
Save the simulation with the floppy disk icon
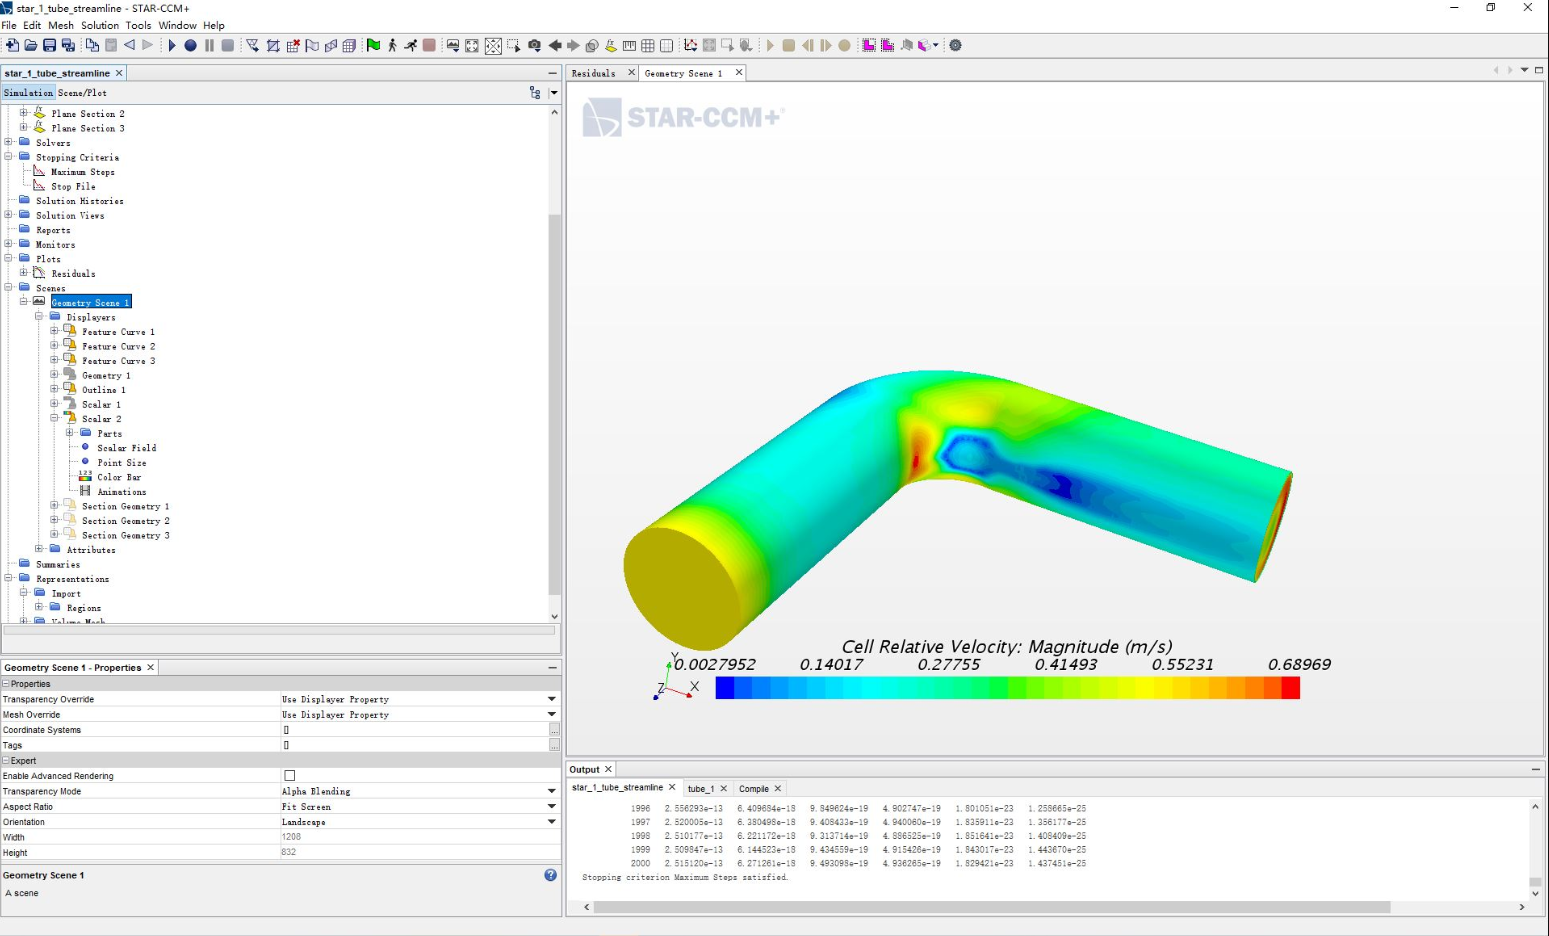tap(49, 45)
